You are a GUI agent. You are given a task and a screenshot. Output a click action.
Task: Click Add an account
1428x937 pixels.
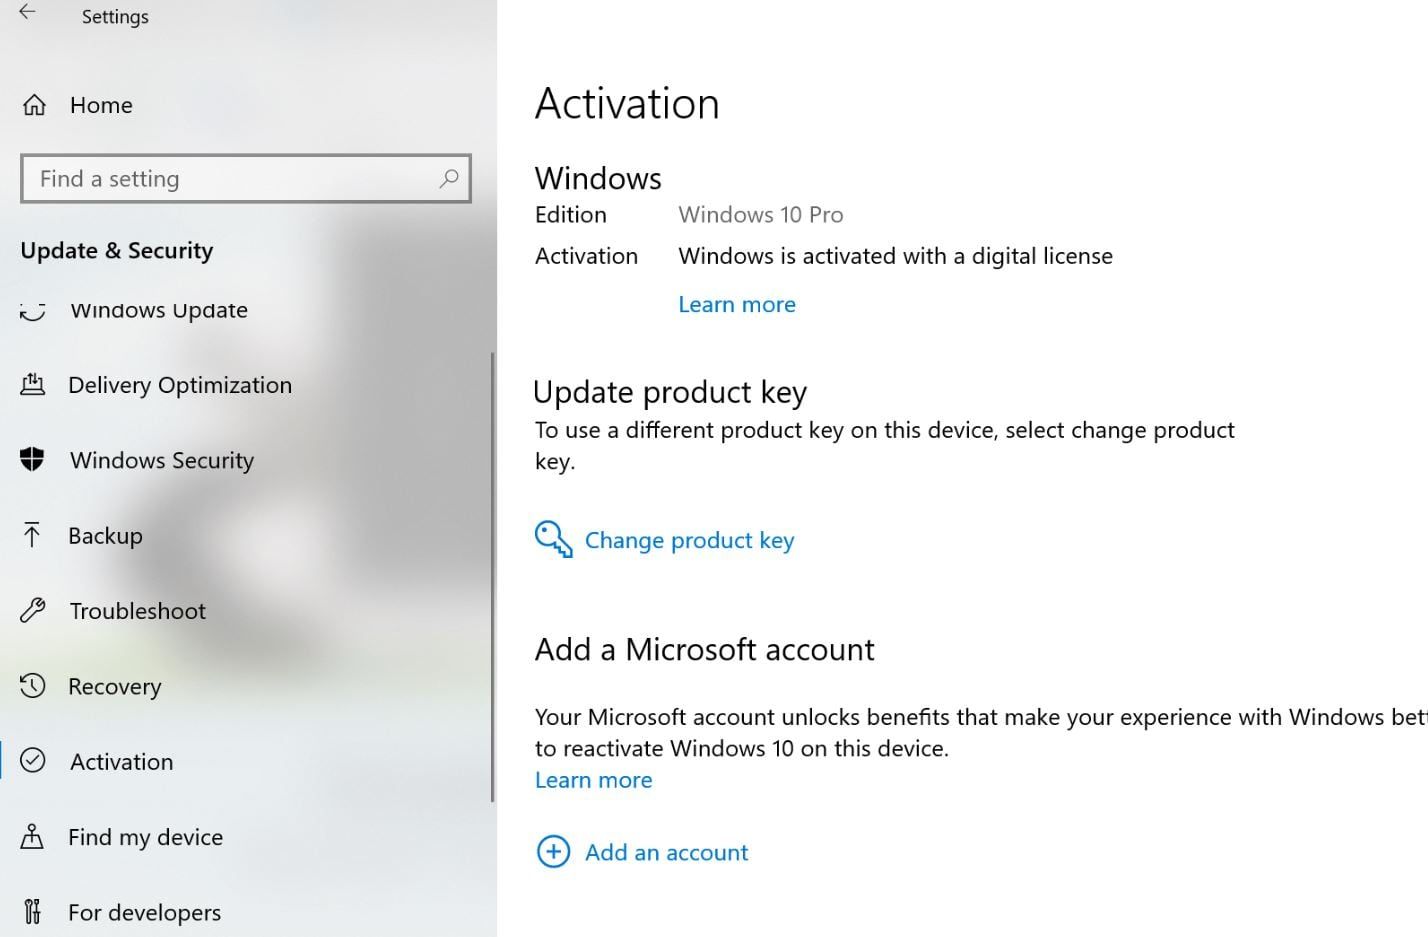click(666, 852)
